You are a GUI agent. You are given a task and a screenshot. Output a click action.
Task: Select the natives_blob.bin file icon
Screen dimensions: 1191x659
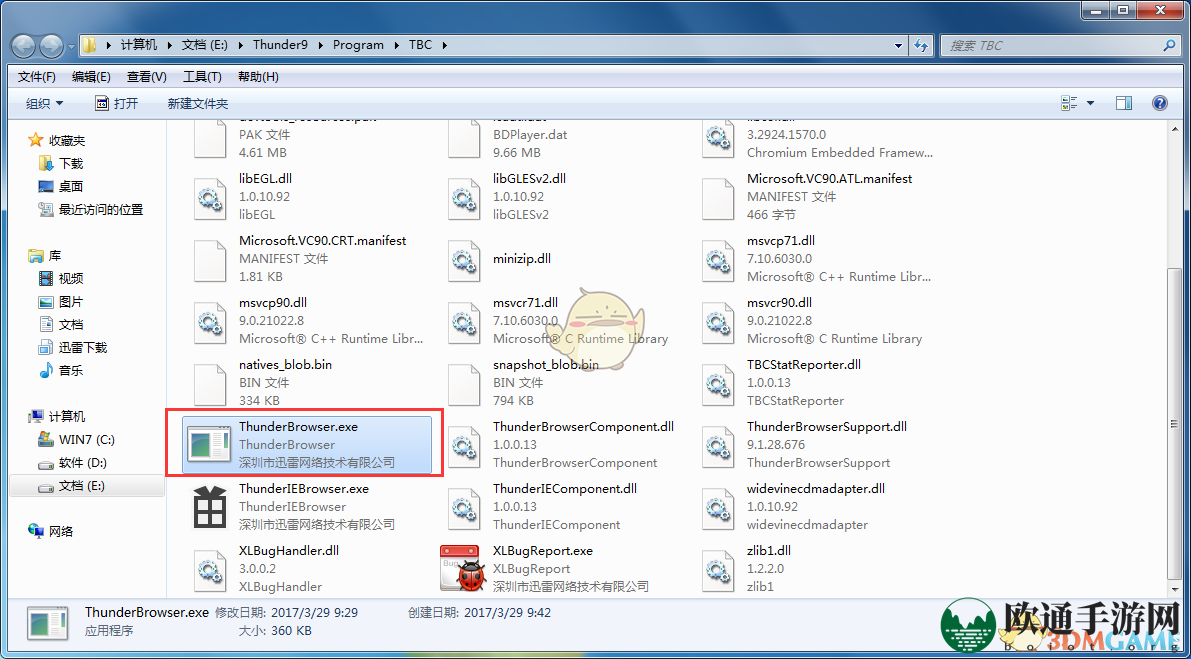(x=209, y=383)
